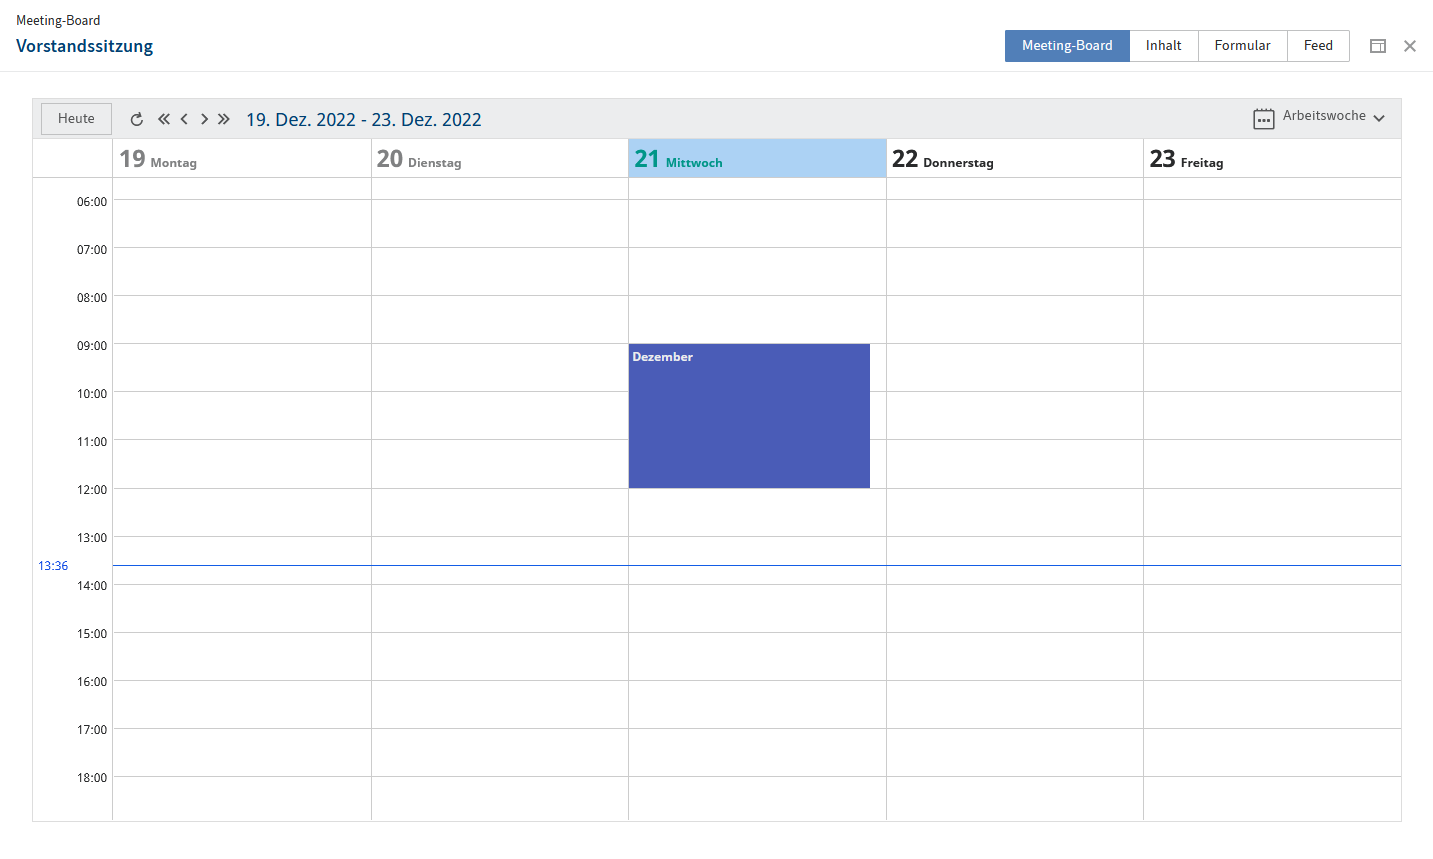Click the 15:00 time label

(92, 634)
